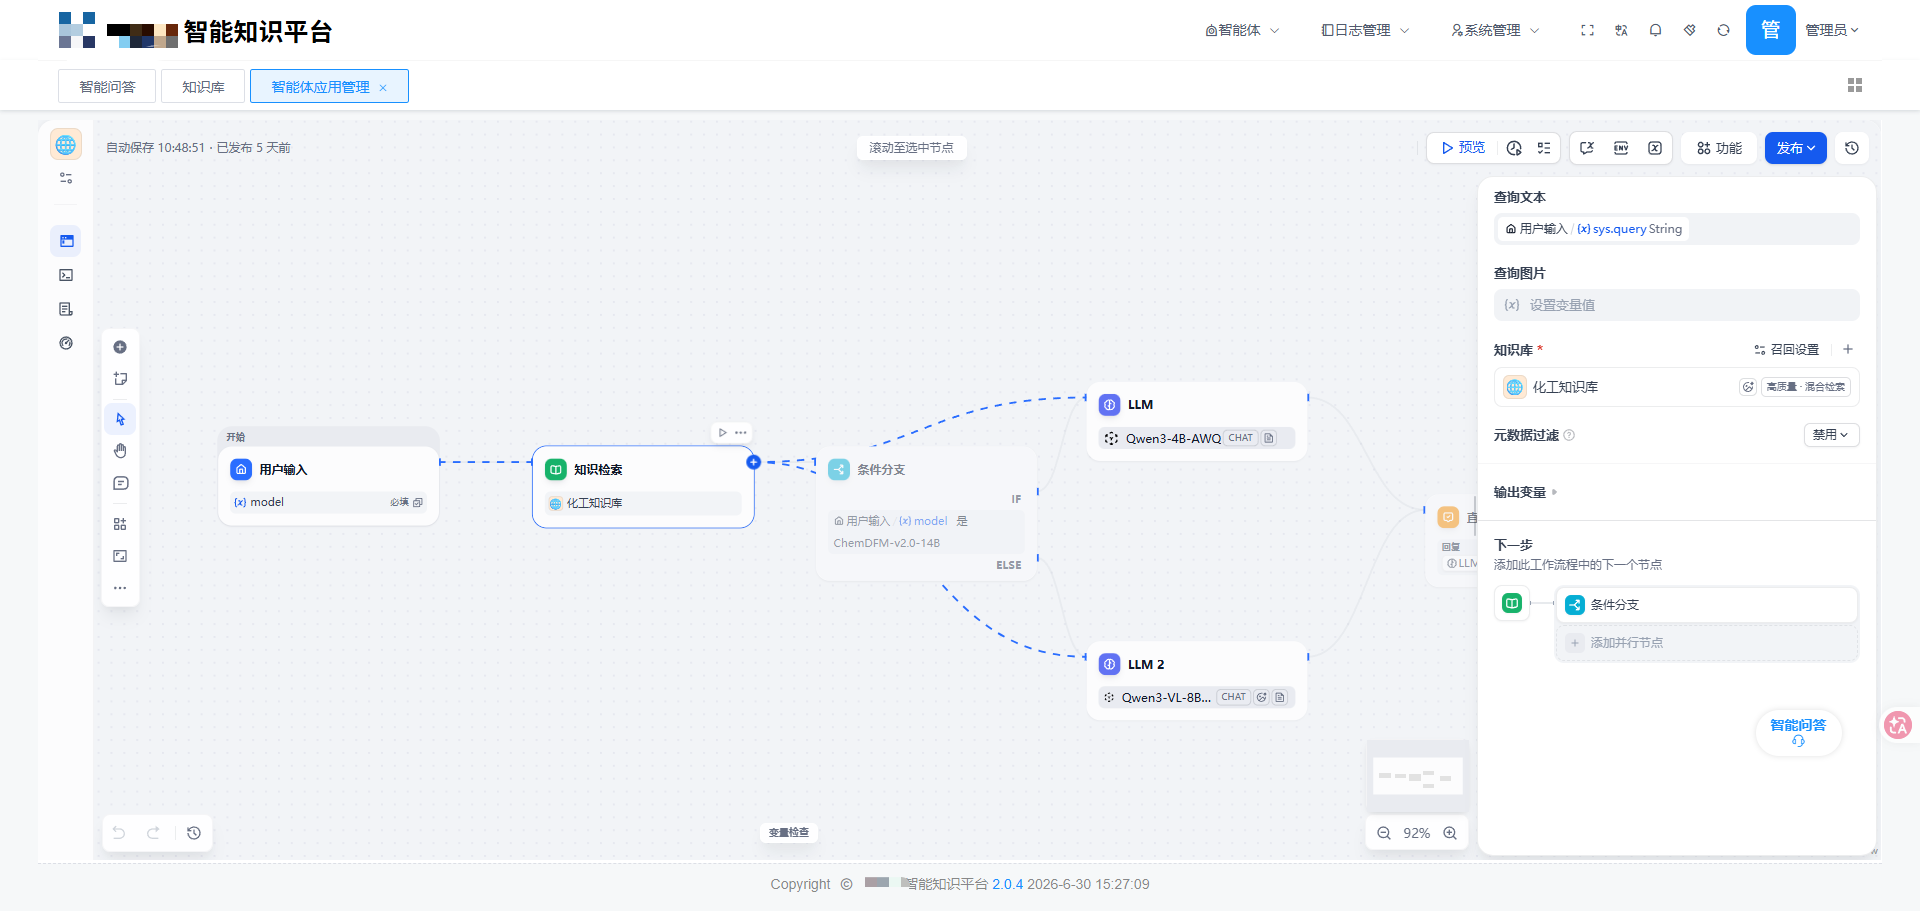The width and height of the screenshot is (1920, 911).
Task: Close the 智能体应用管理 tab
Action: [x=383, y=88]
